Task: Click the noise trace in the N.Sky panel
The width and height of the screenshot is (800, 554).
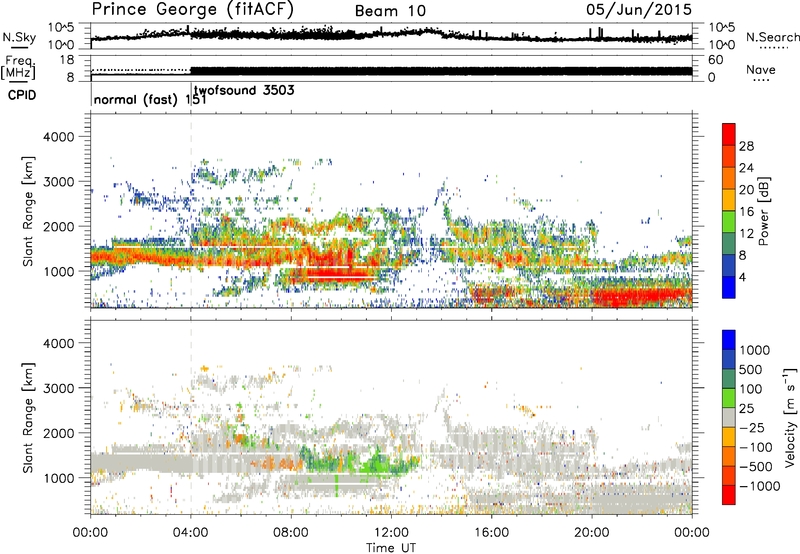Action: 391,35
